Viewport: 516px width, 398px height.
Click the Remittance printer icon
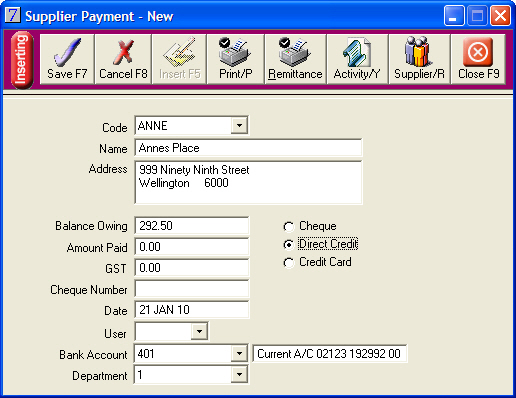pos(295,52)
